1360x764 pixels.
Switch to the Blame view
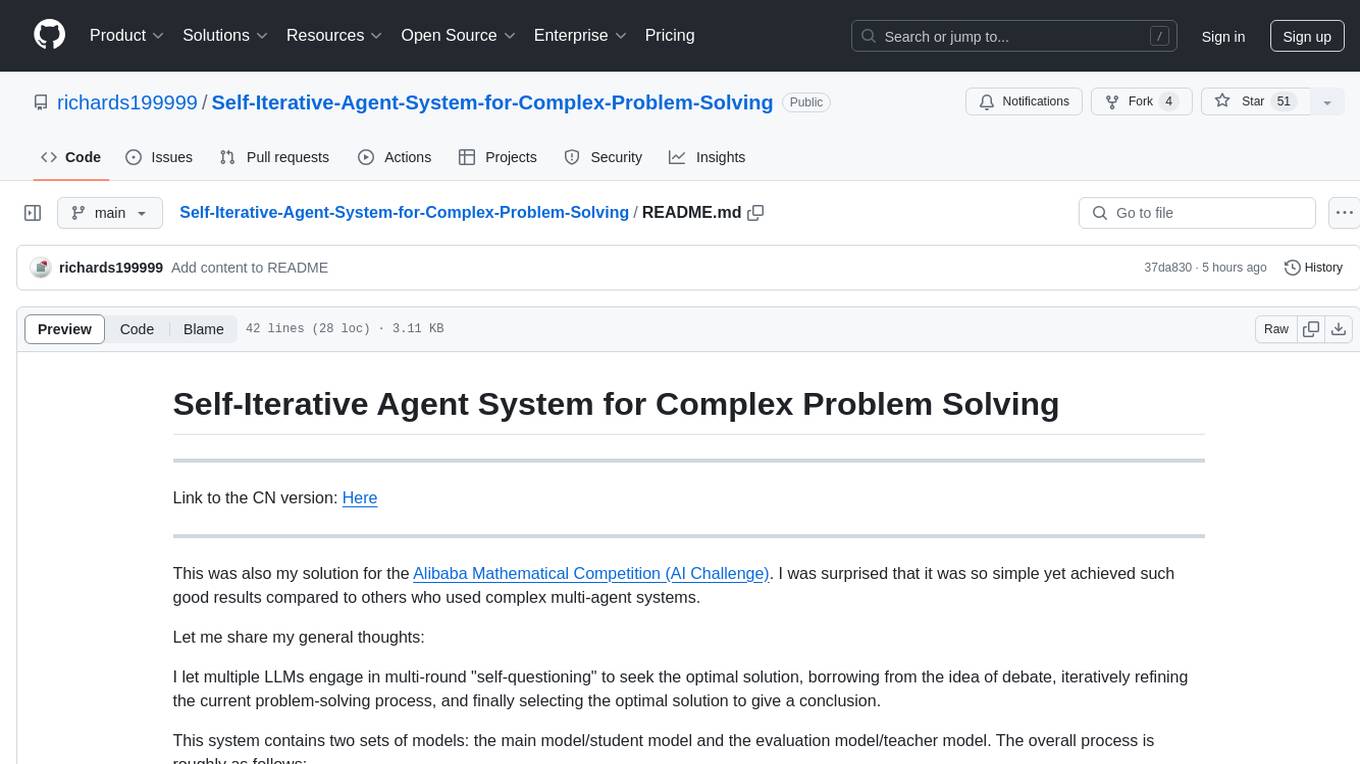(203, 329)
